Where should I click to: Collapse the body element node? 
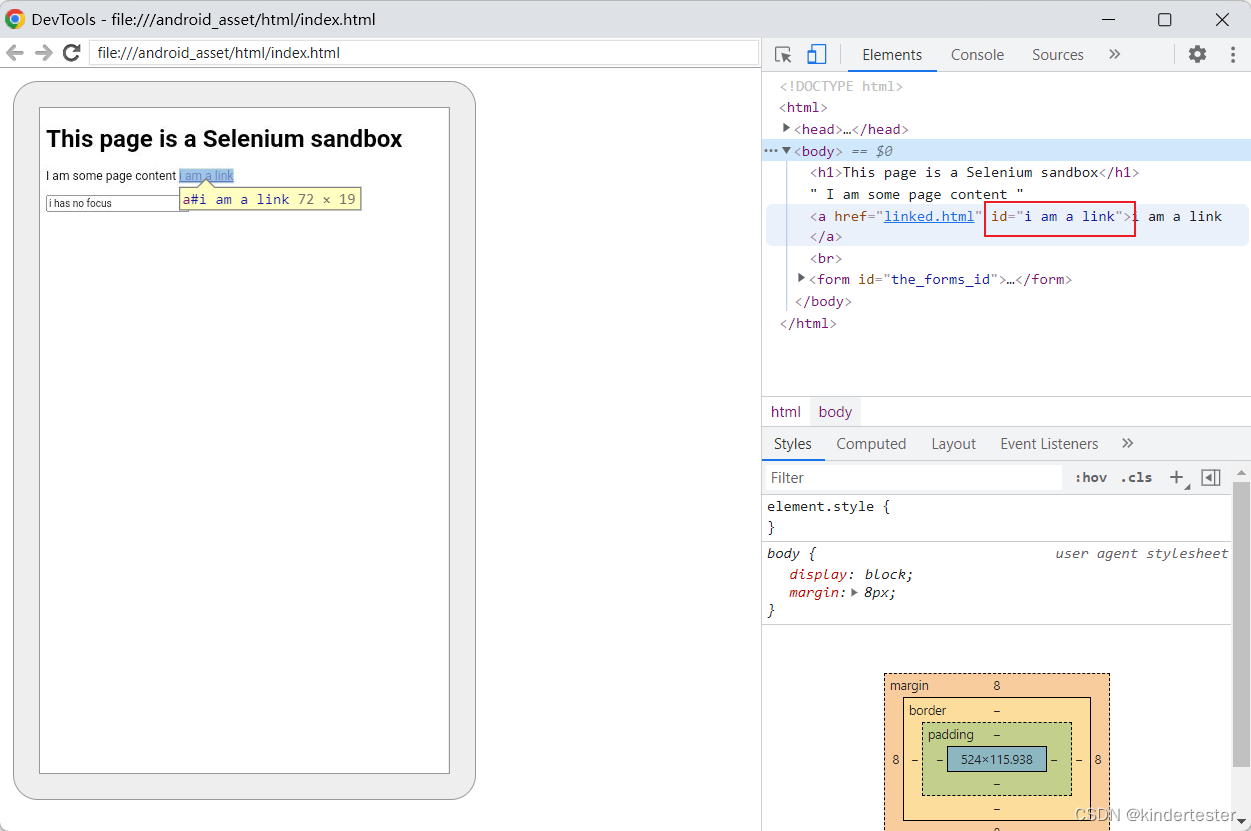787,150
